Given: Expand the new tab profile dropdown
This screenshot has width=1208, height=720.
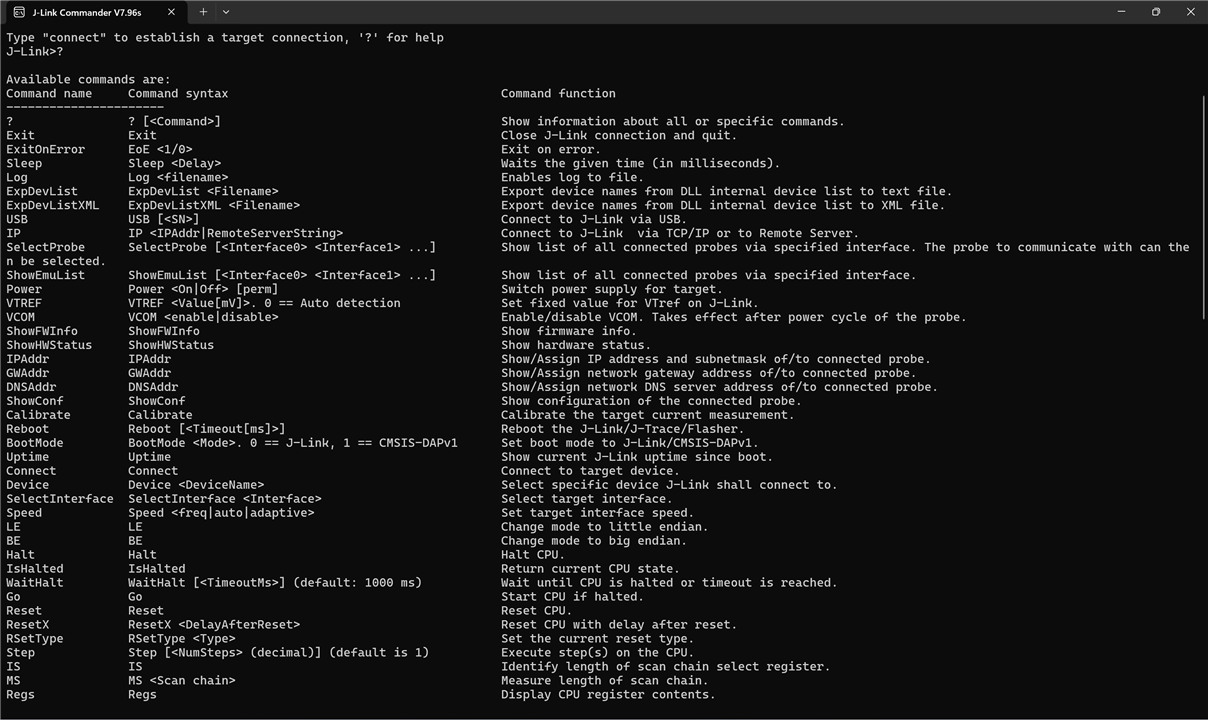Looking at the screenshot, I should click(x=226, y=12).
